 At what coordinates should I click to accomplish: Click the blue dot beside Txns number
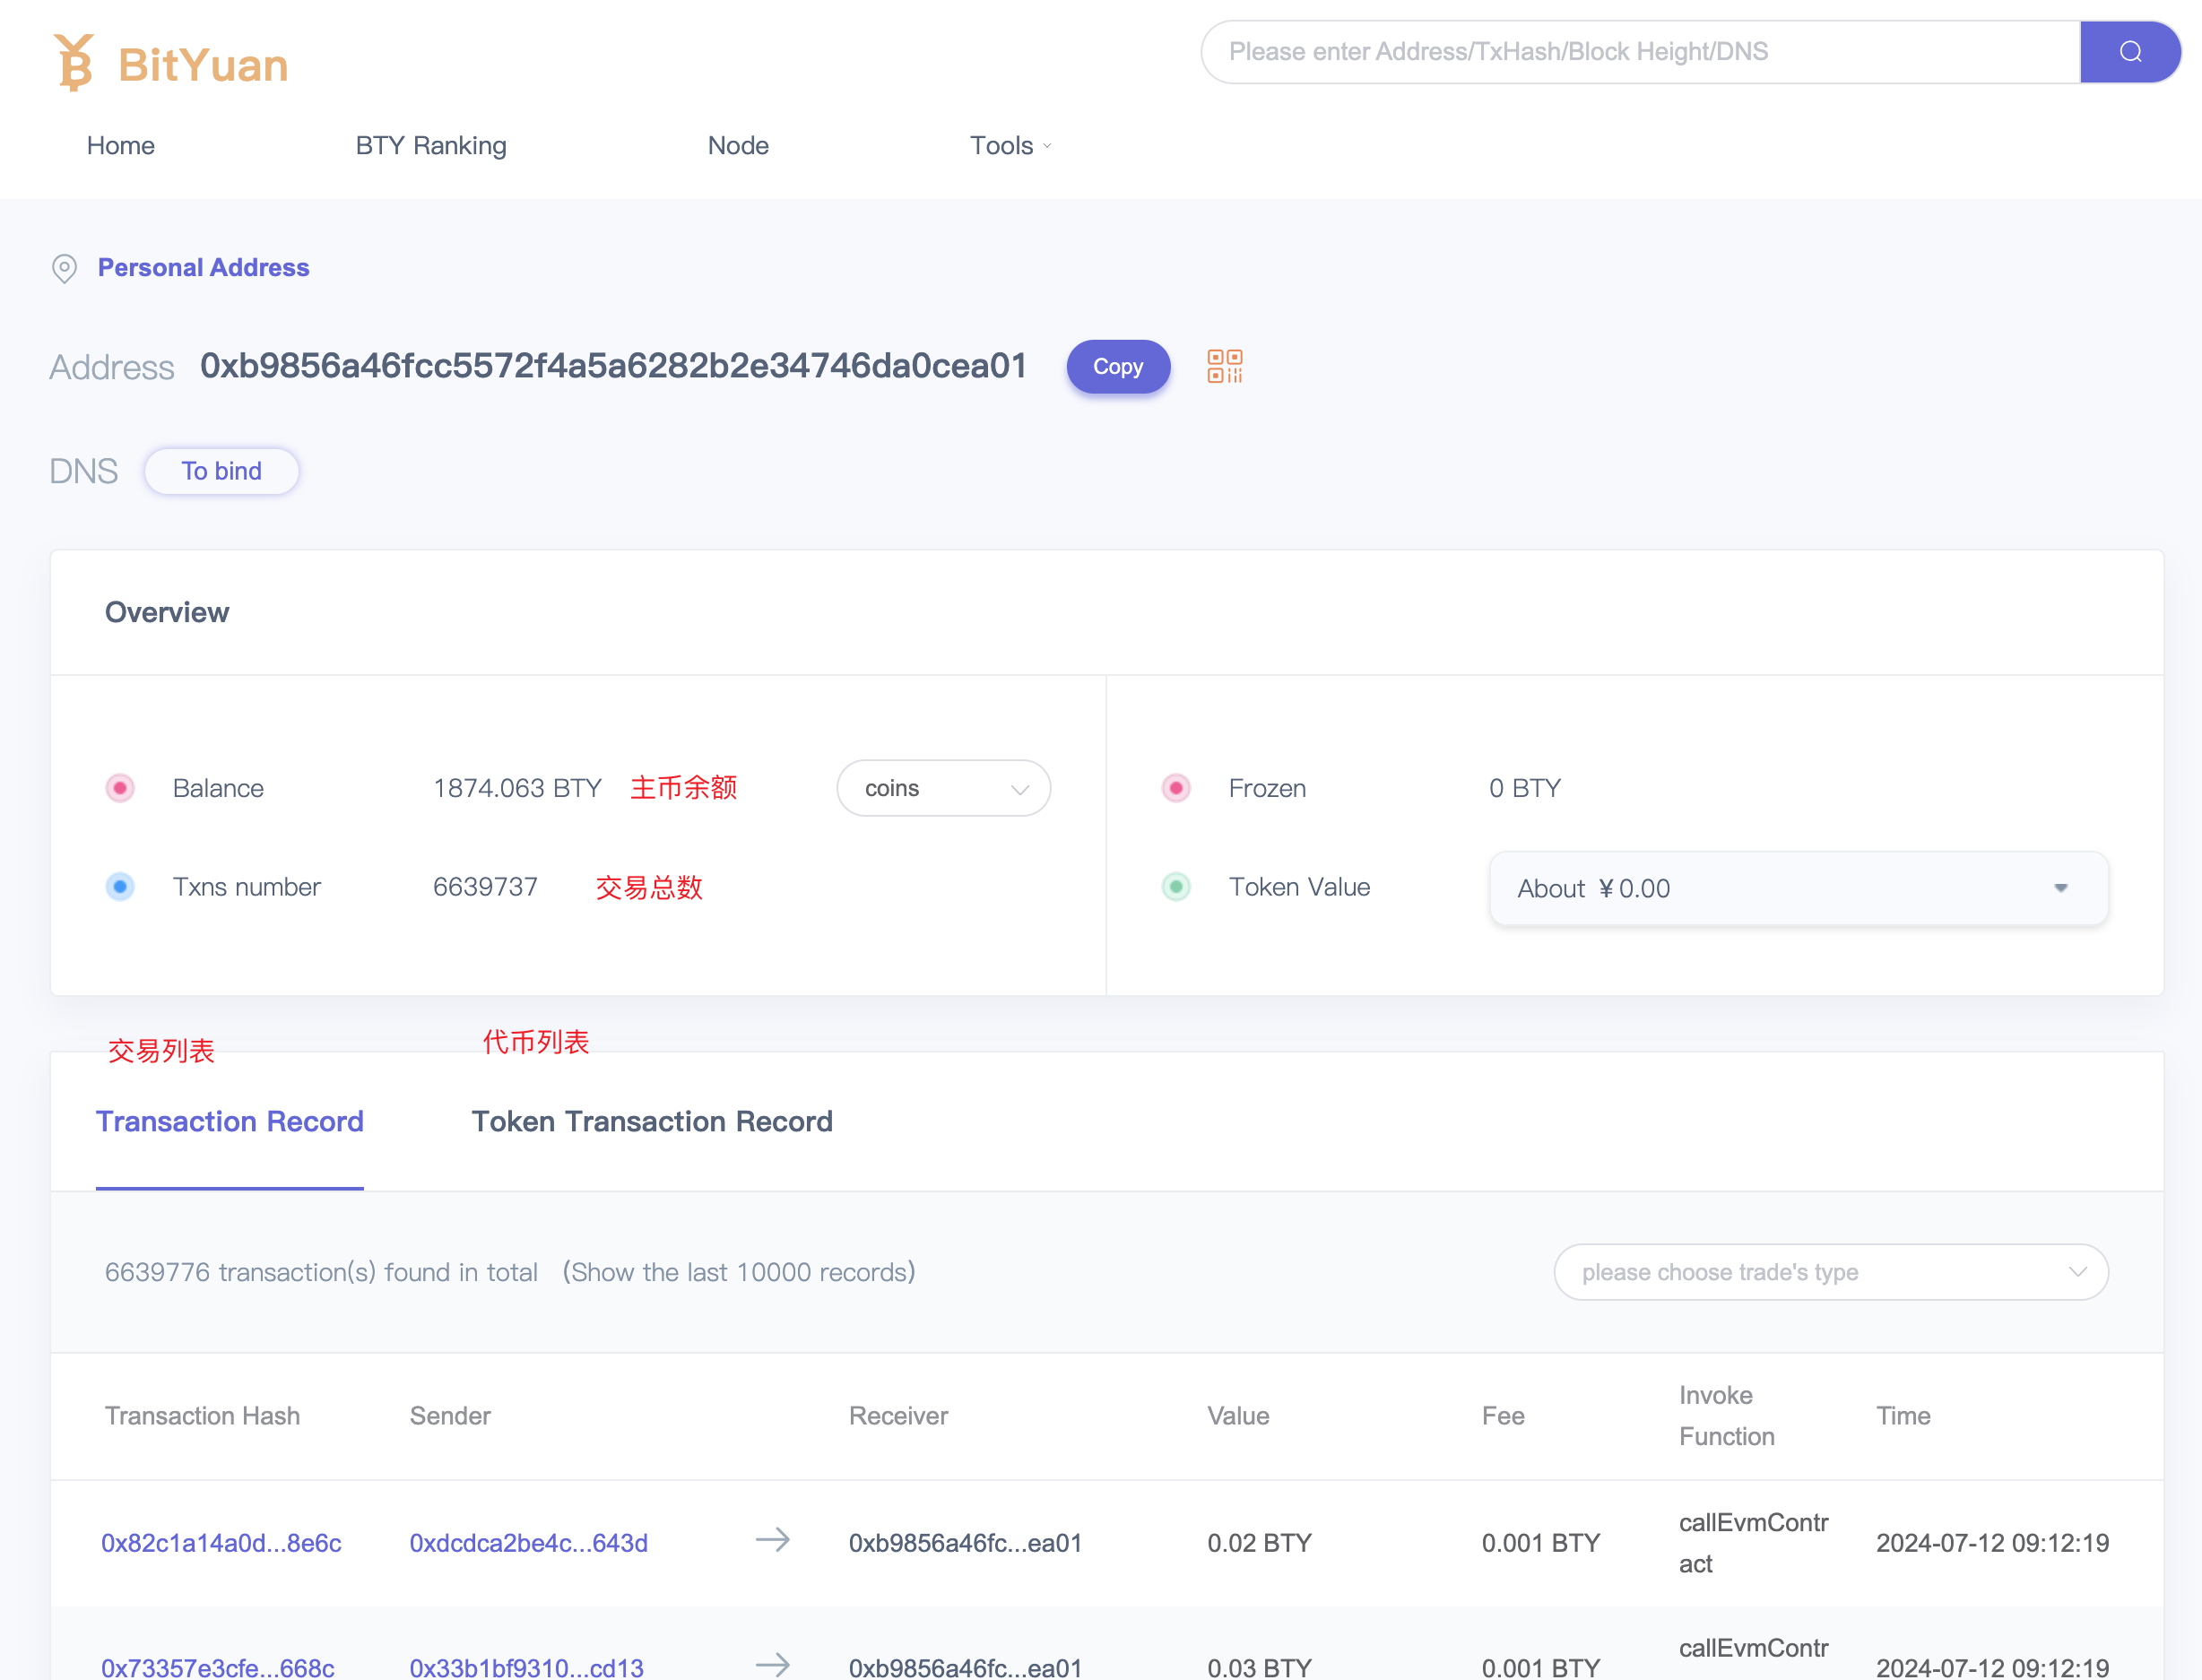pos(120,887)
